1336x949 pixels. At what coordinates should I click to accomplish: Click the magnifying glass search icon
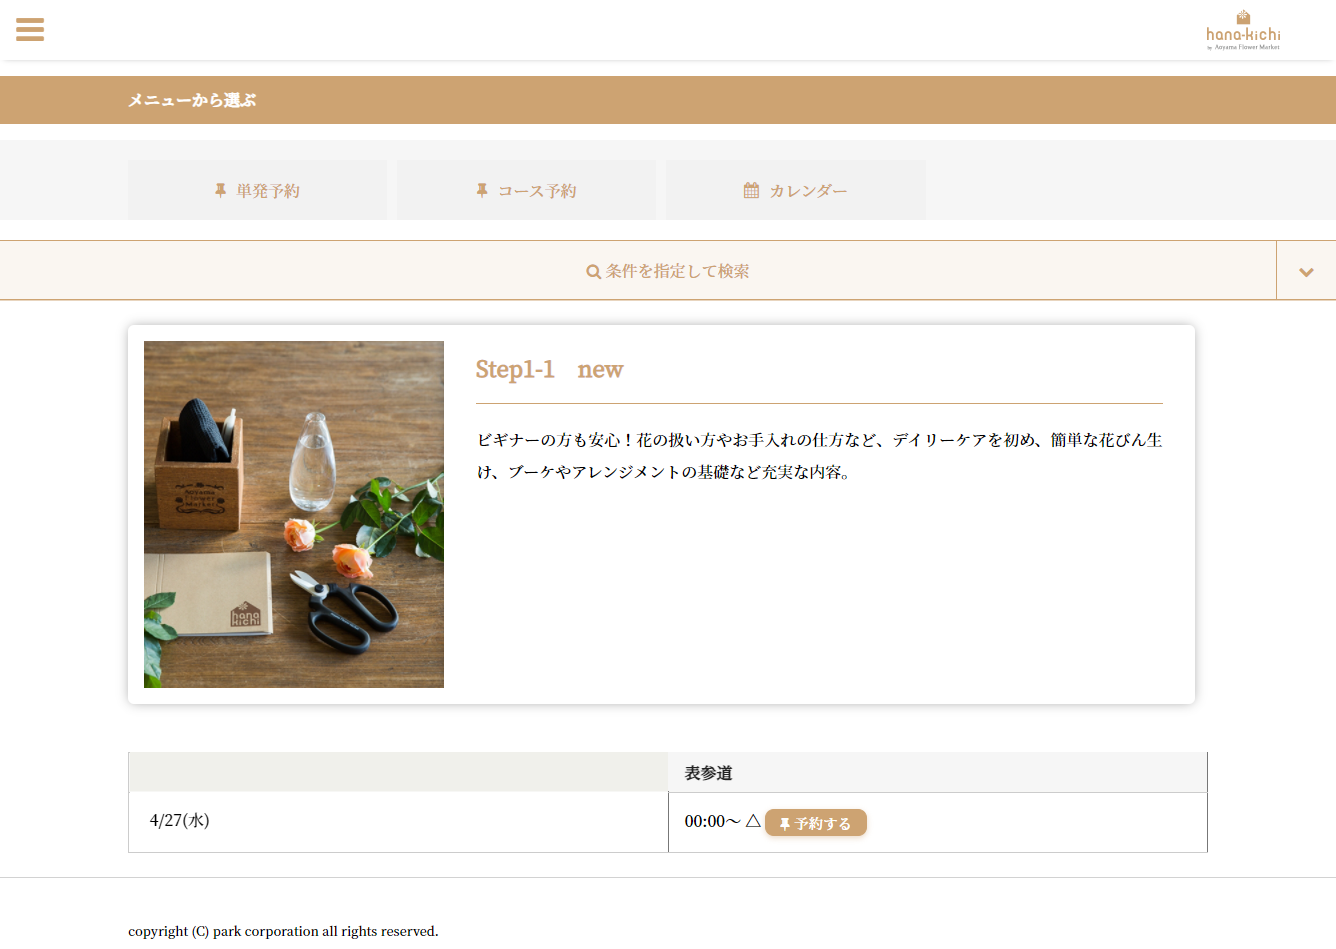[x=593, y=270]
